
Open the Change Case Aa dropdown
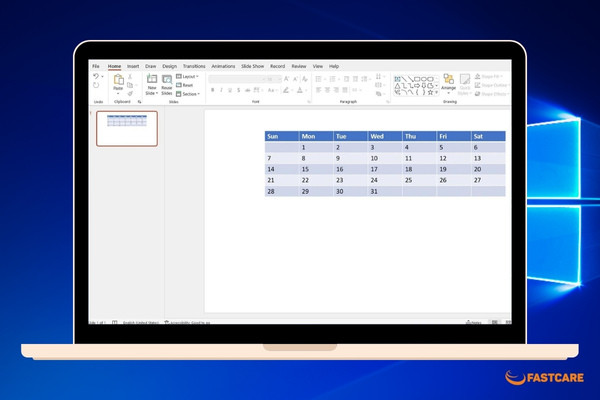[272, 90]
